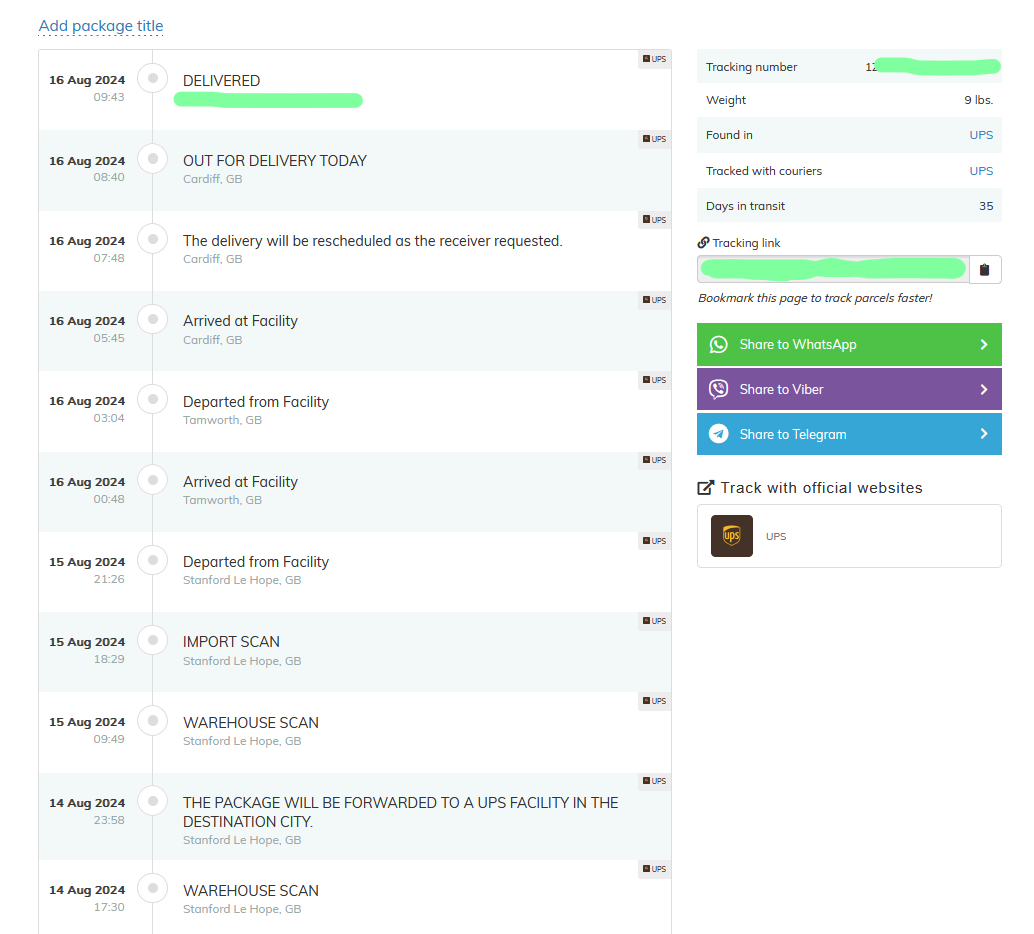Viewport: 1034px width, 934px height.
Task: Open the Add package title link
Action: (x=100, y=26)
